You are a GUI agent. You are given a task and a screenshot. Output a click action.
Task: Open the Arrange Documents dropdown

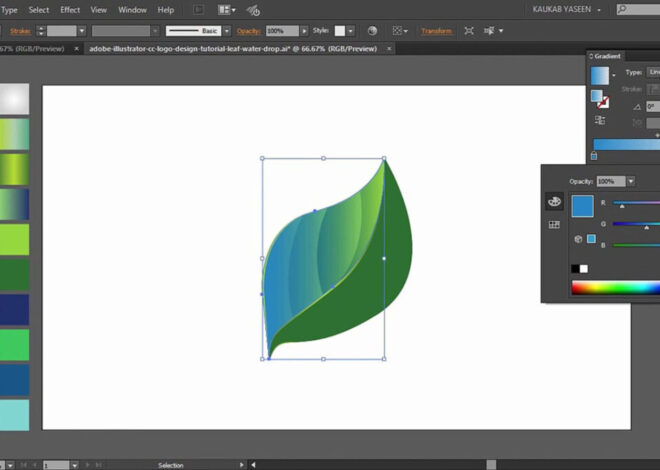tap(227, 10)
